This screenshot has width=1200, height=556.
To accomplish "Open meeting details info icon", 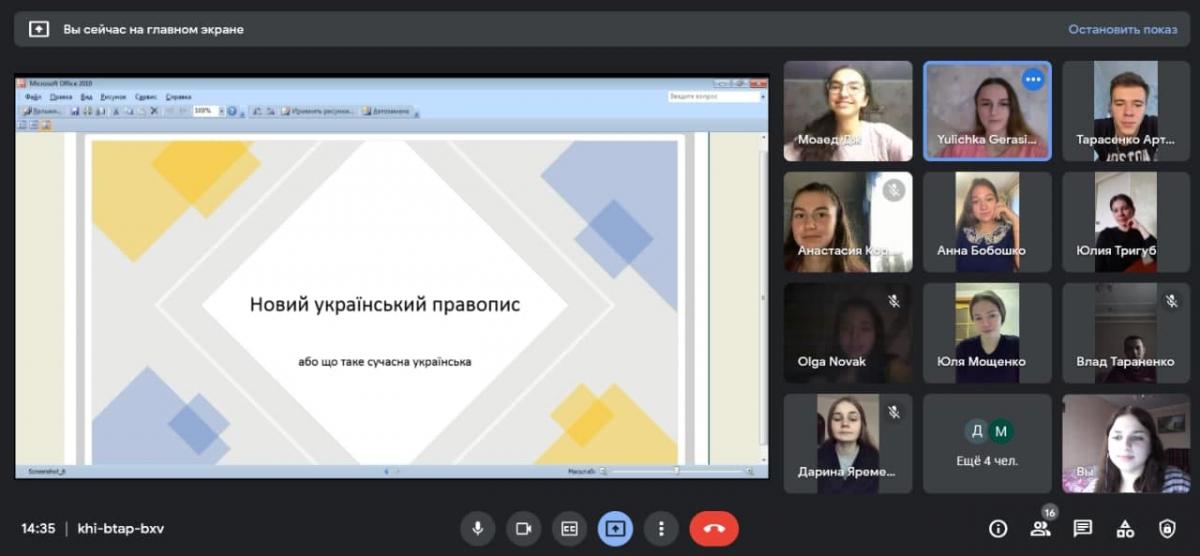I will click(997, 529).
